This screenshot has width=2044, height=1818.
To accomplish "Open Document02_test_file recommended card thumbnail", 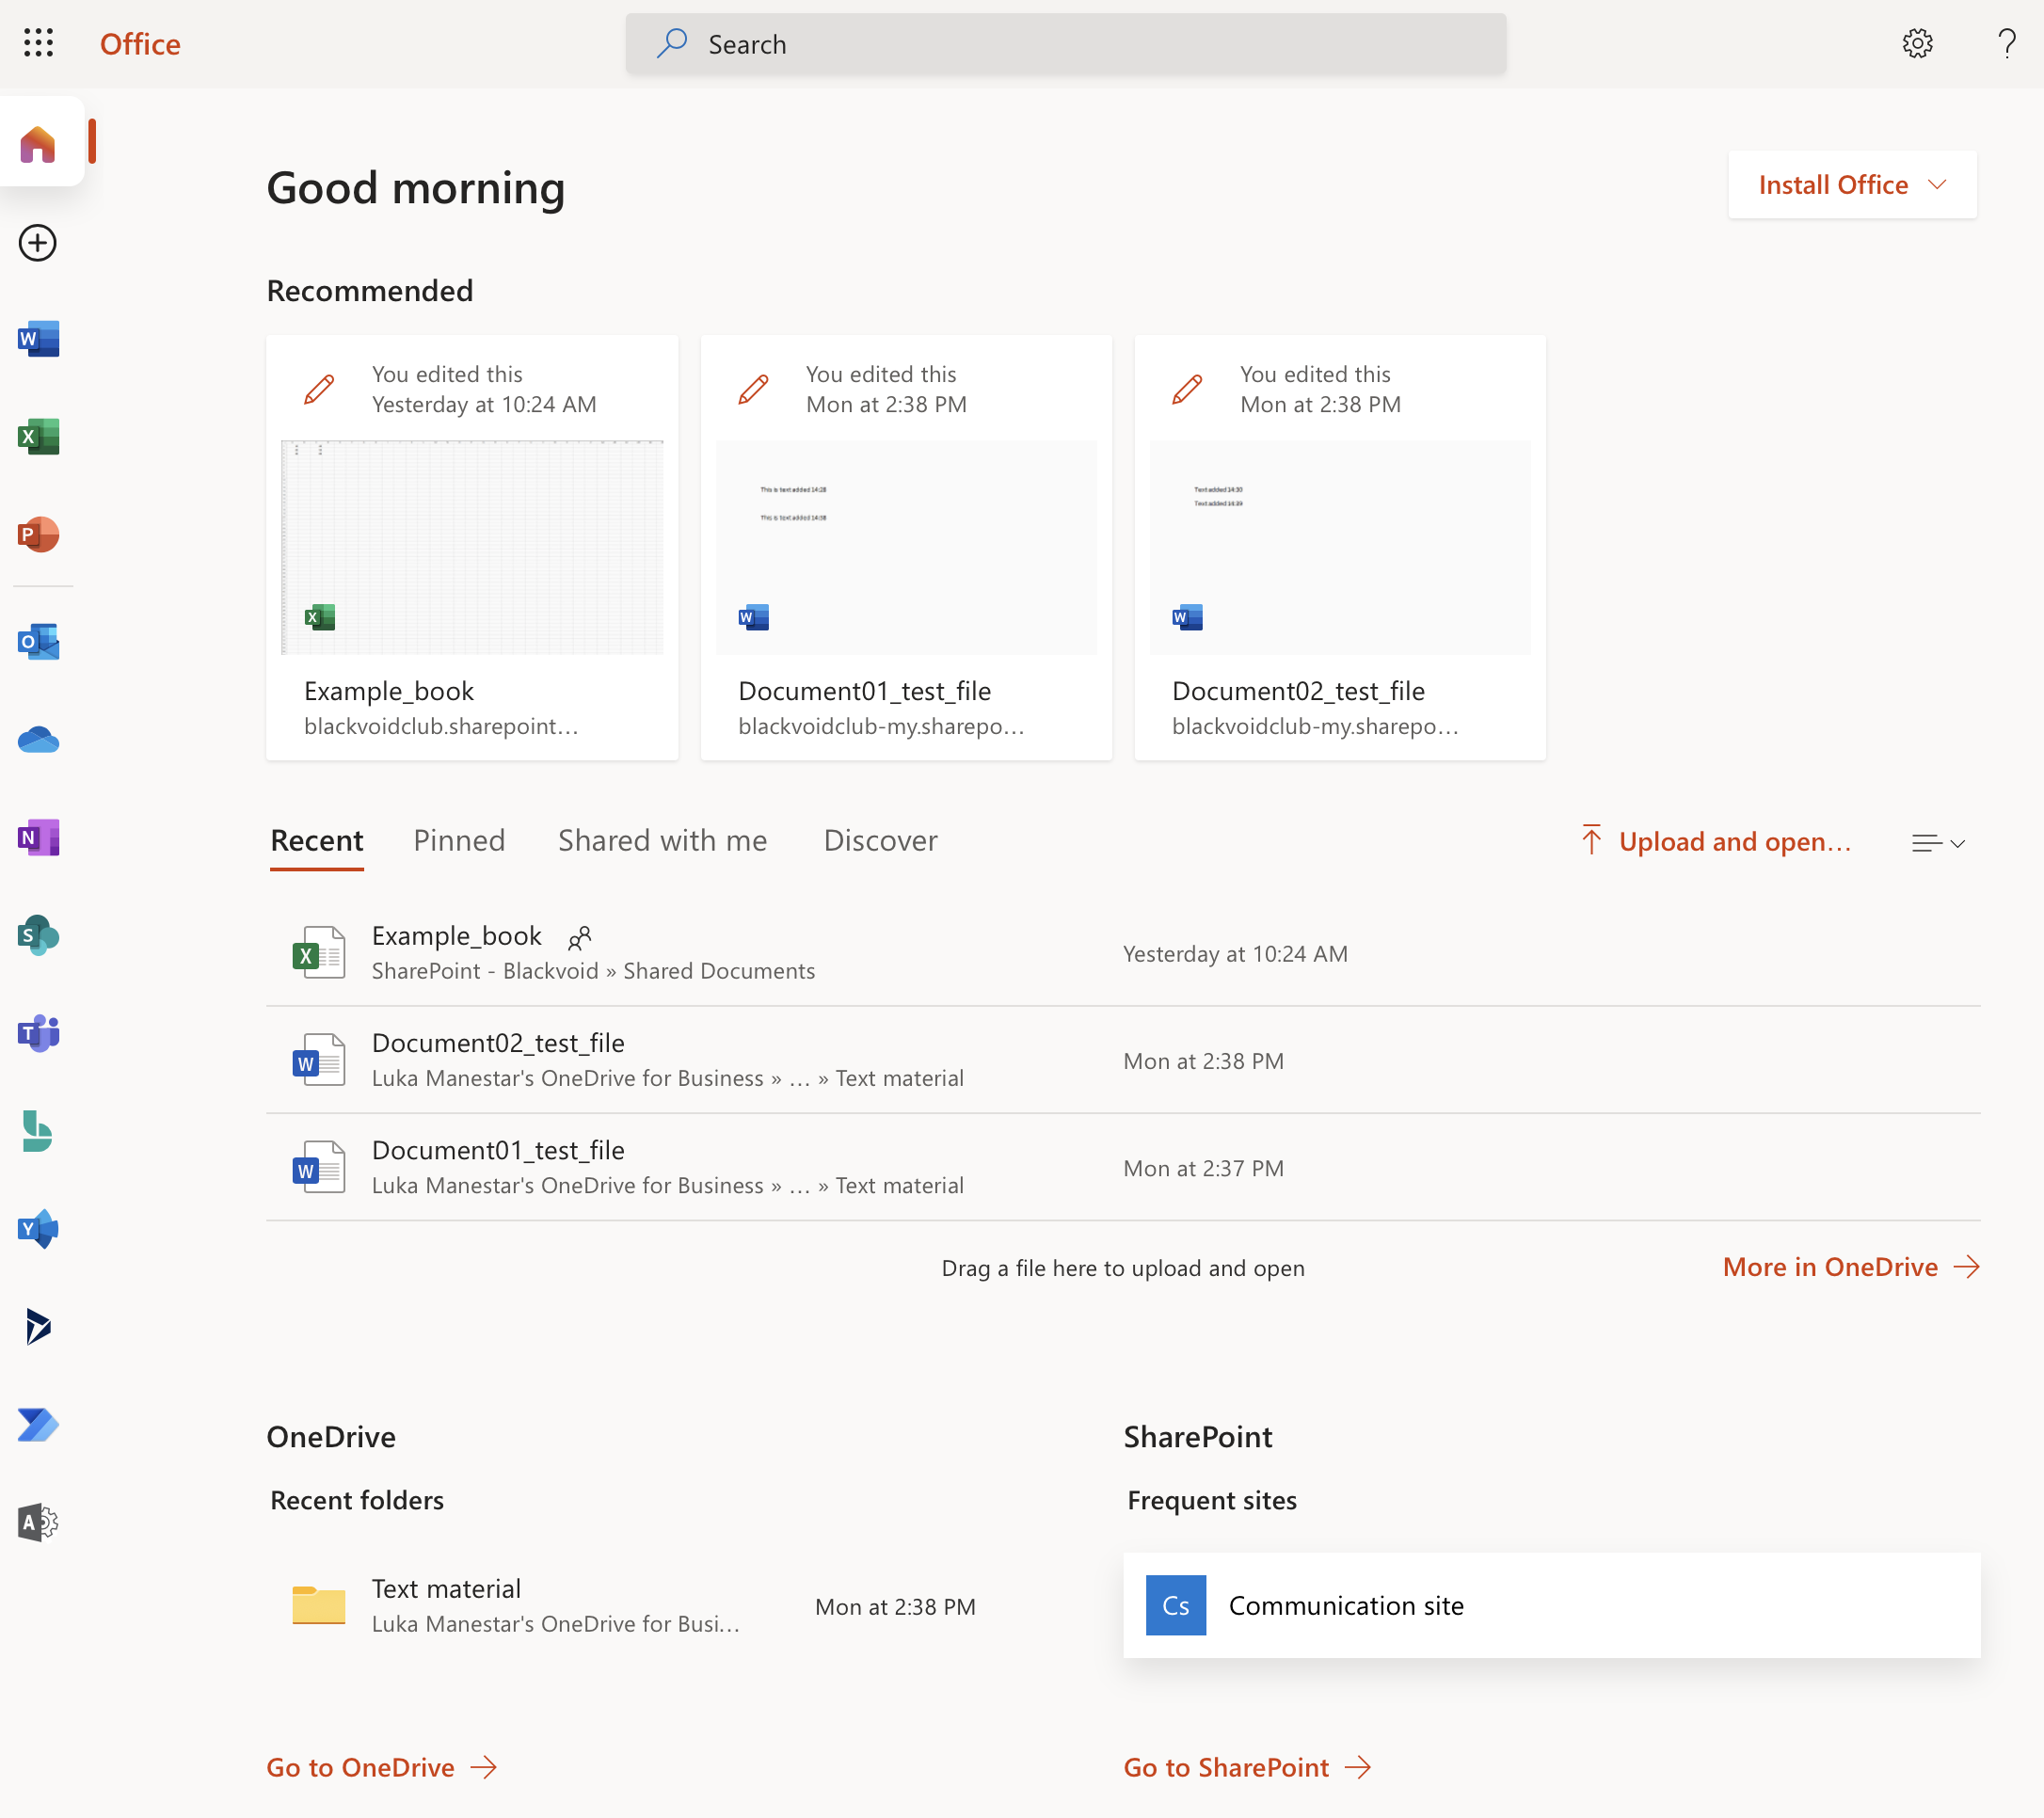I will pos(1340,547).
